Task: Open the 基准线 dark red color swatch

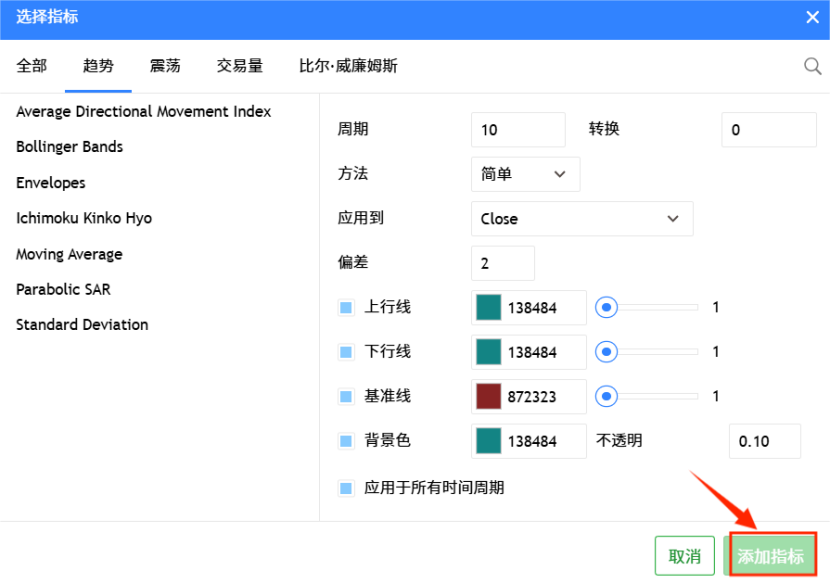Action: click(489, 397)
